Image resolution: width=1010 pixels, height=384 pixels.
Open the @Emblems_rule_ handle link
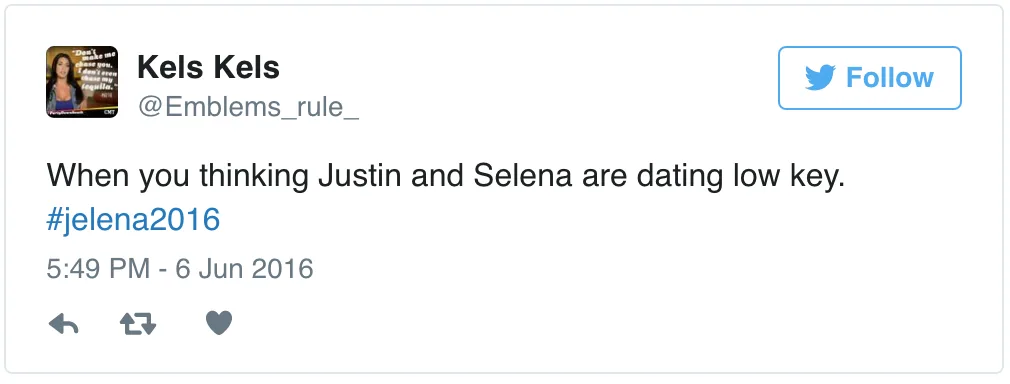tap(248, 106)
